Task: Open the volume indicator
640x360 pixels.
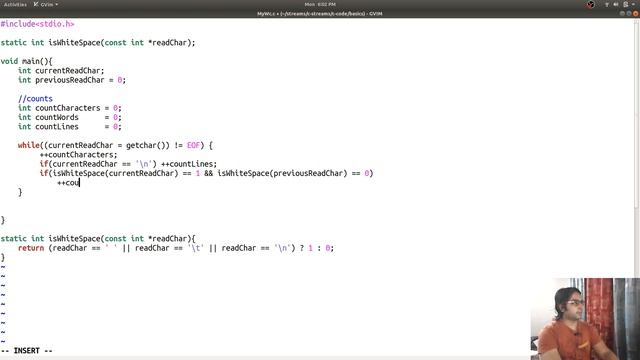Action: (x=616, y=4)
